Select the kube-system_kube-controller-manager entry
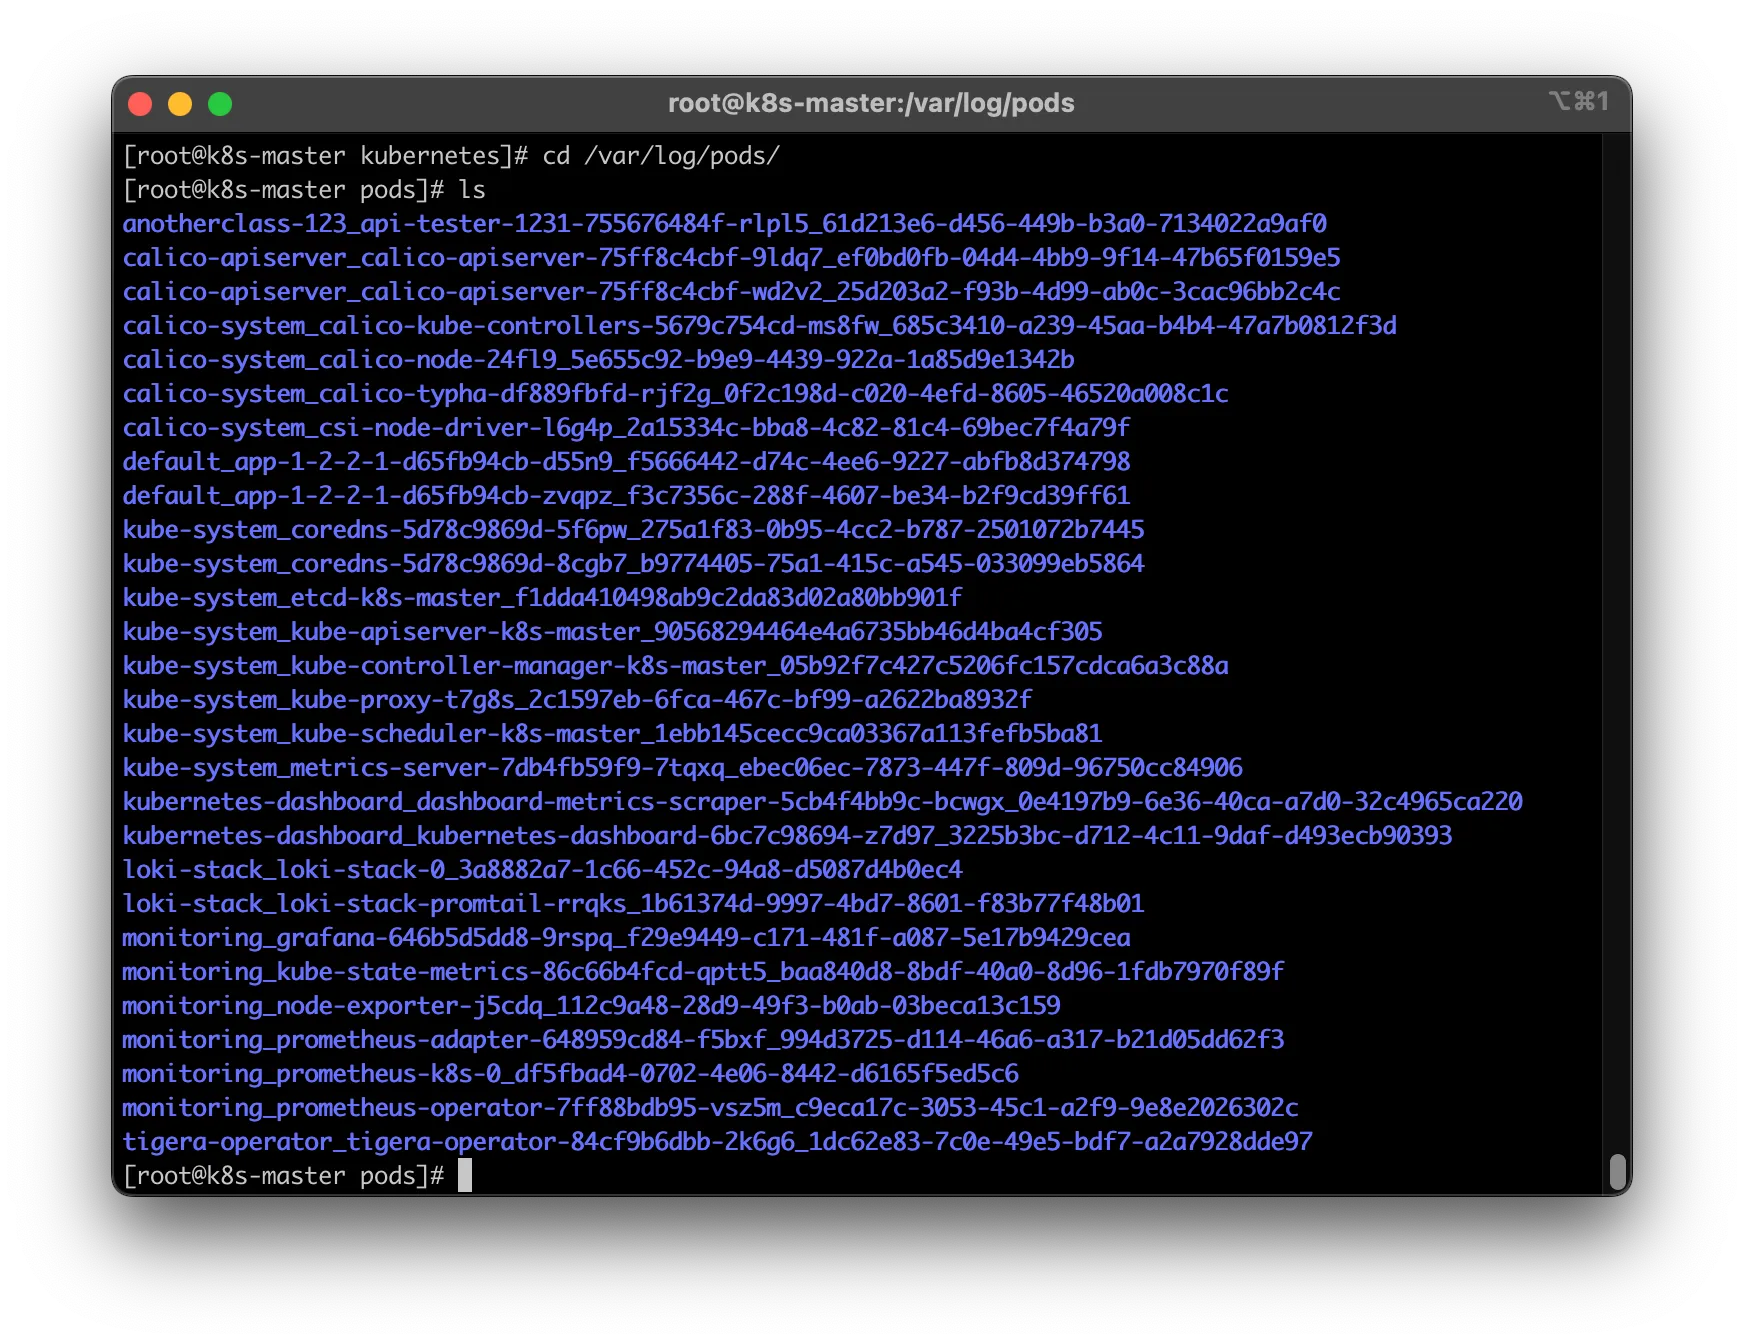This screenshot has height=1344, width=1744. pos(676,666)
